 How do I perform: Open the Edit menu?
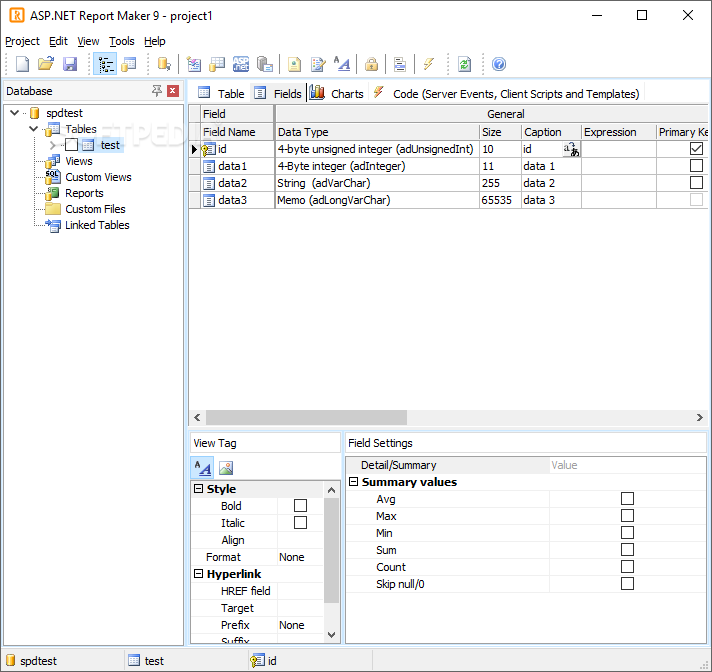click(58, 41)
